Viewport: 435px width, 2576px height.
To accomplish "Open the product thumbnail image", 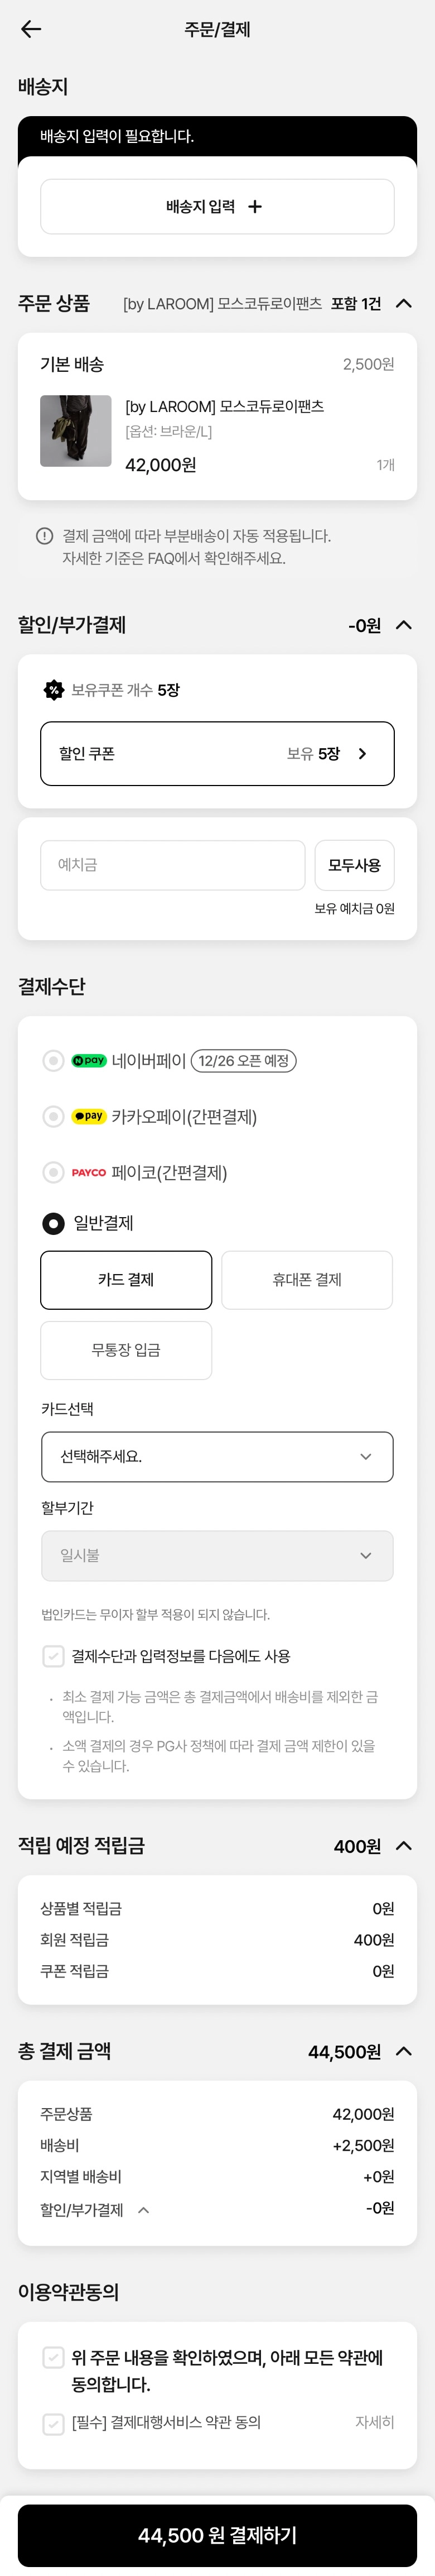I will 75,431.
